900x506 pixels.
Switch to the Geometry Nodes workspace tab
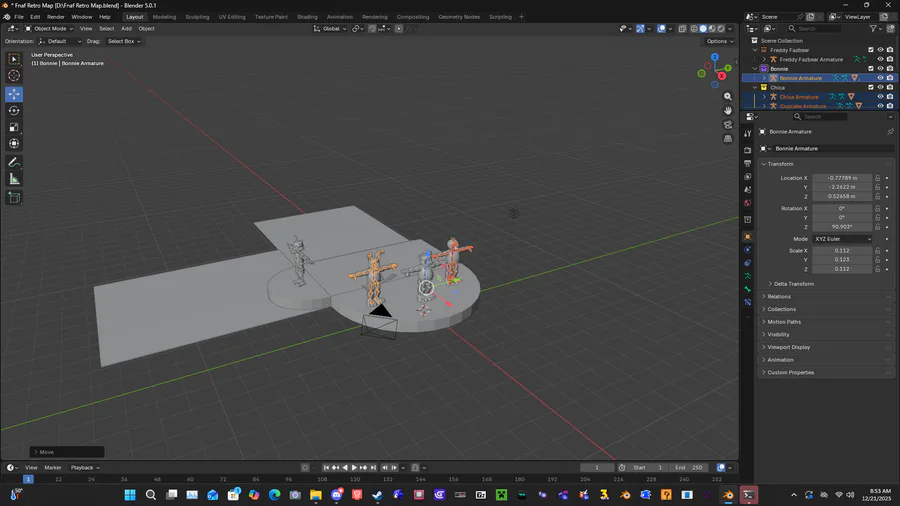(459, 17)
